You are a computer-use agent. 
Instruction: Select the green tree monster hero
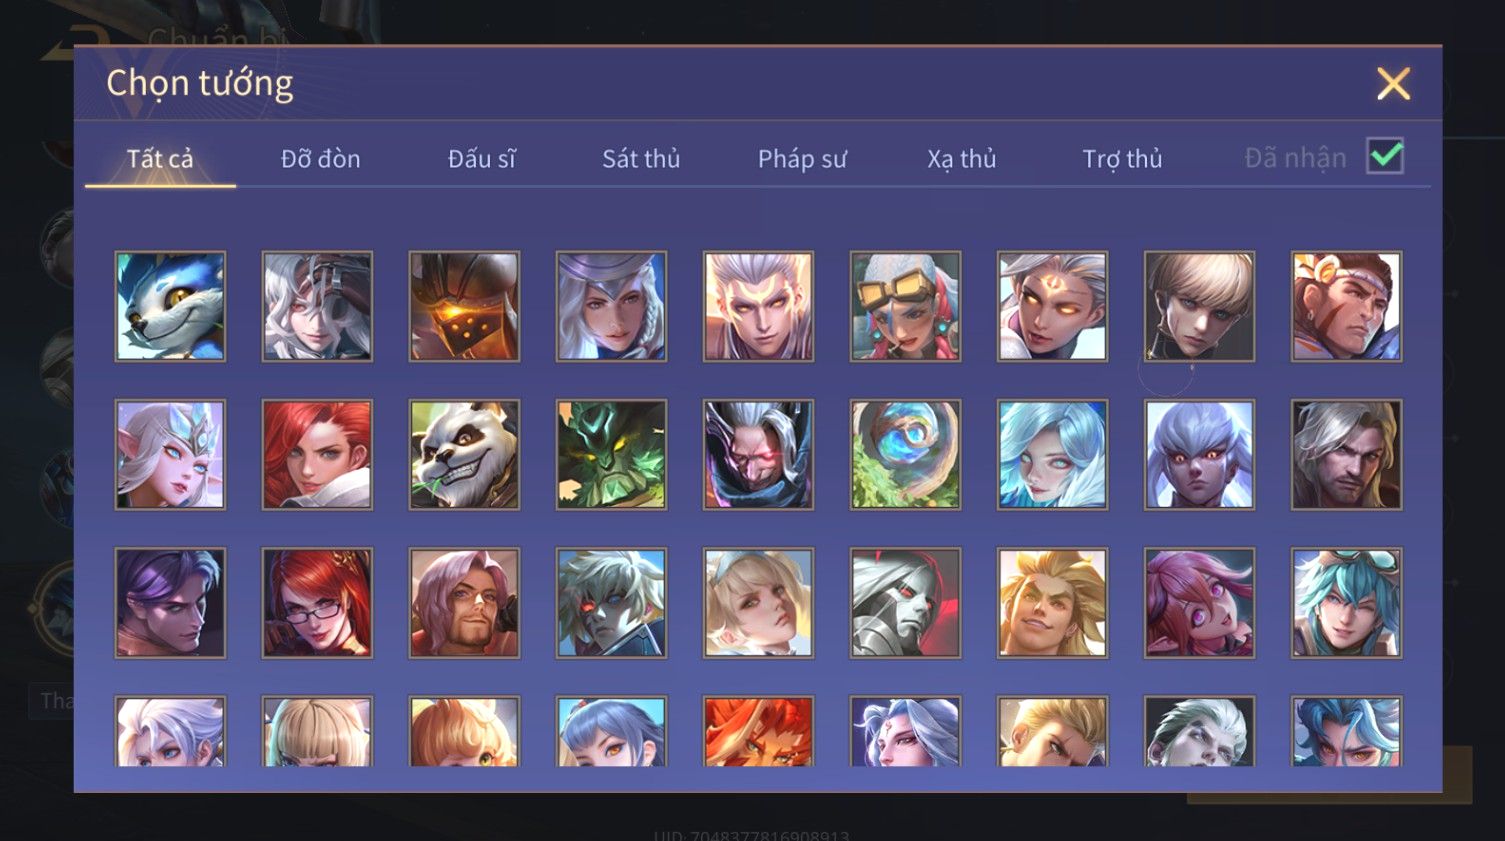(611, 454)
